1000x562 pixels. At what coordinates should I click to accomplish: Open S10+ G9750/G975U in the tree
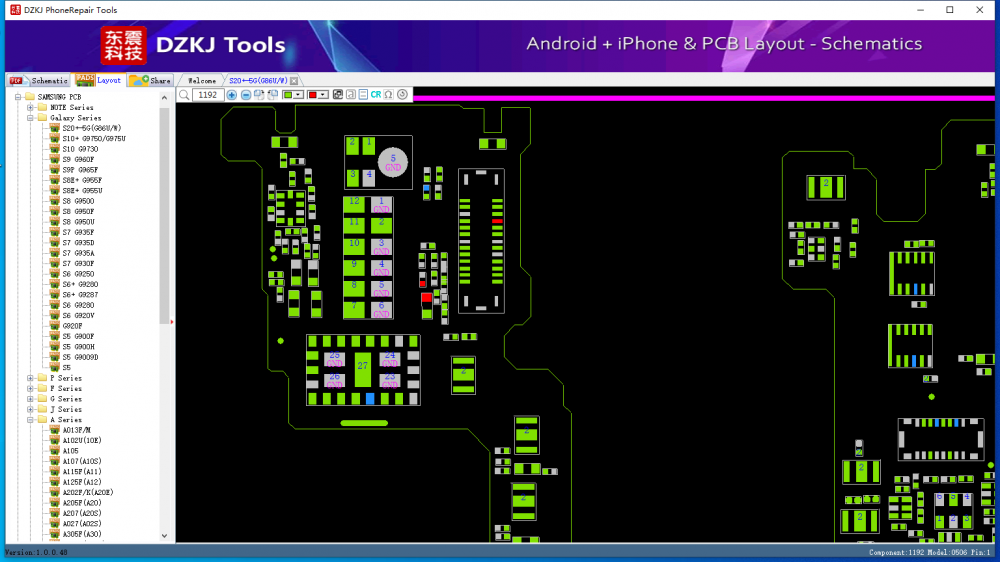[x=94, y=138]
